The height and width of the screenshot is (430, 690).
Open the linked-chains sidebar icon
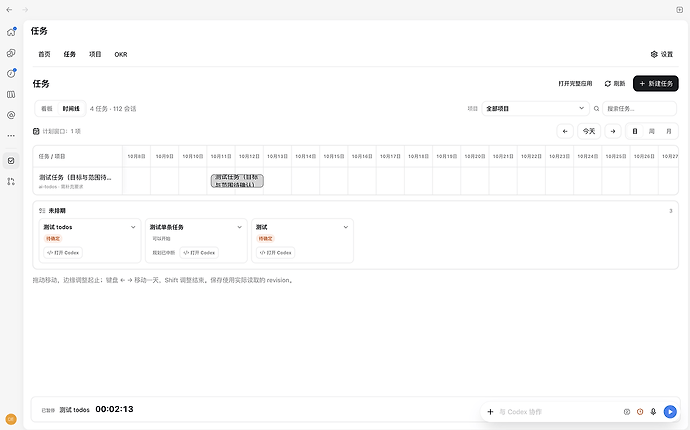click(11, 53)
